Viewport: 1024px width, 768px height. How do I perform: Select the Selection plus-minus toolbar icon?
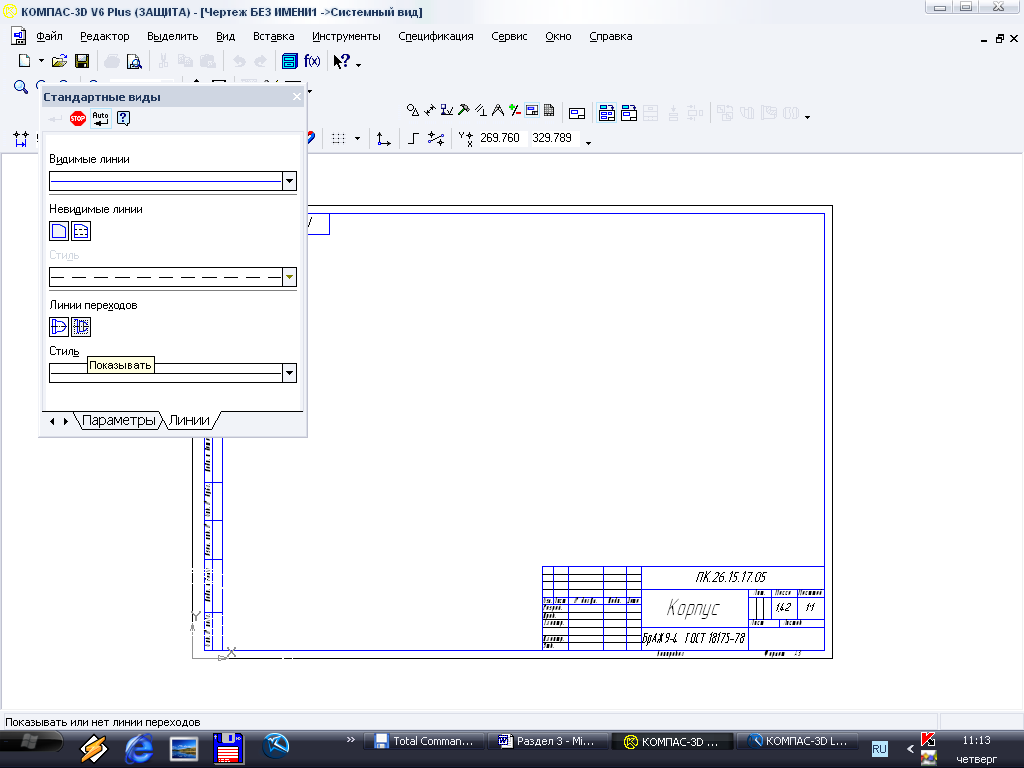tap(515, 110)
